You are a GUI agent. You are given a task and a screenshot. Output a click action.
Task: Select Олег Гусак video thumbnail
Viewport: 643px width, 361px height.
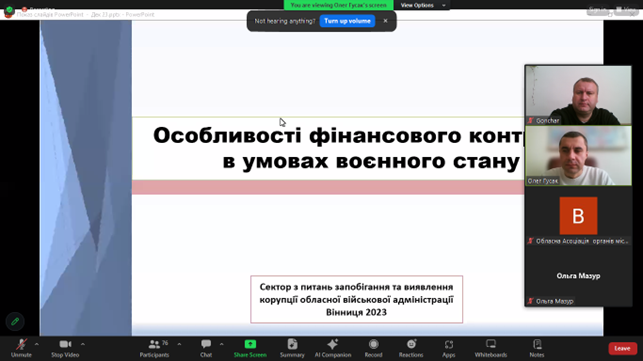[x=578, y=155]
